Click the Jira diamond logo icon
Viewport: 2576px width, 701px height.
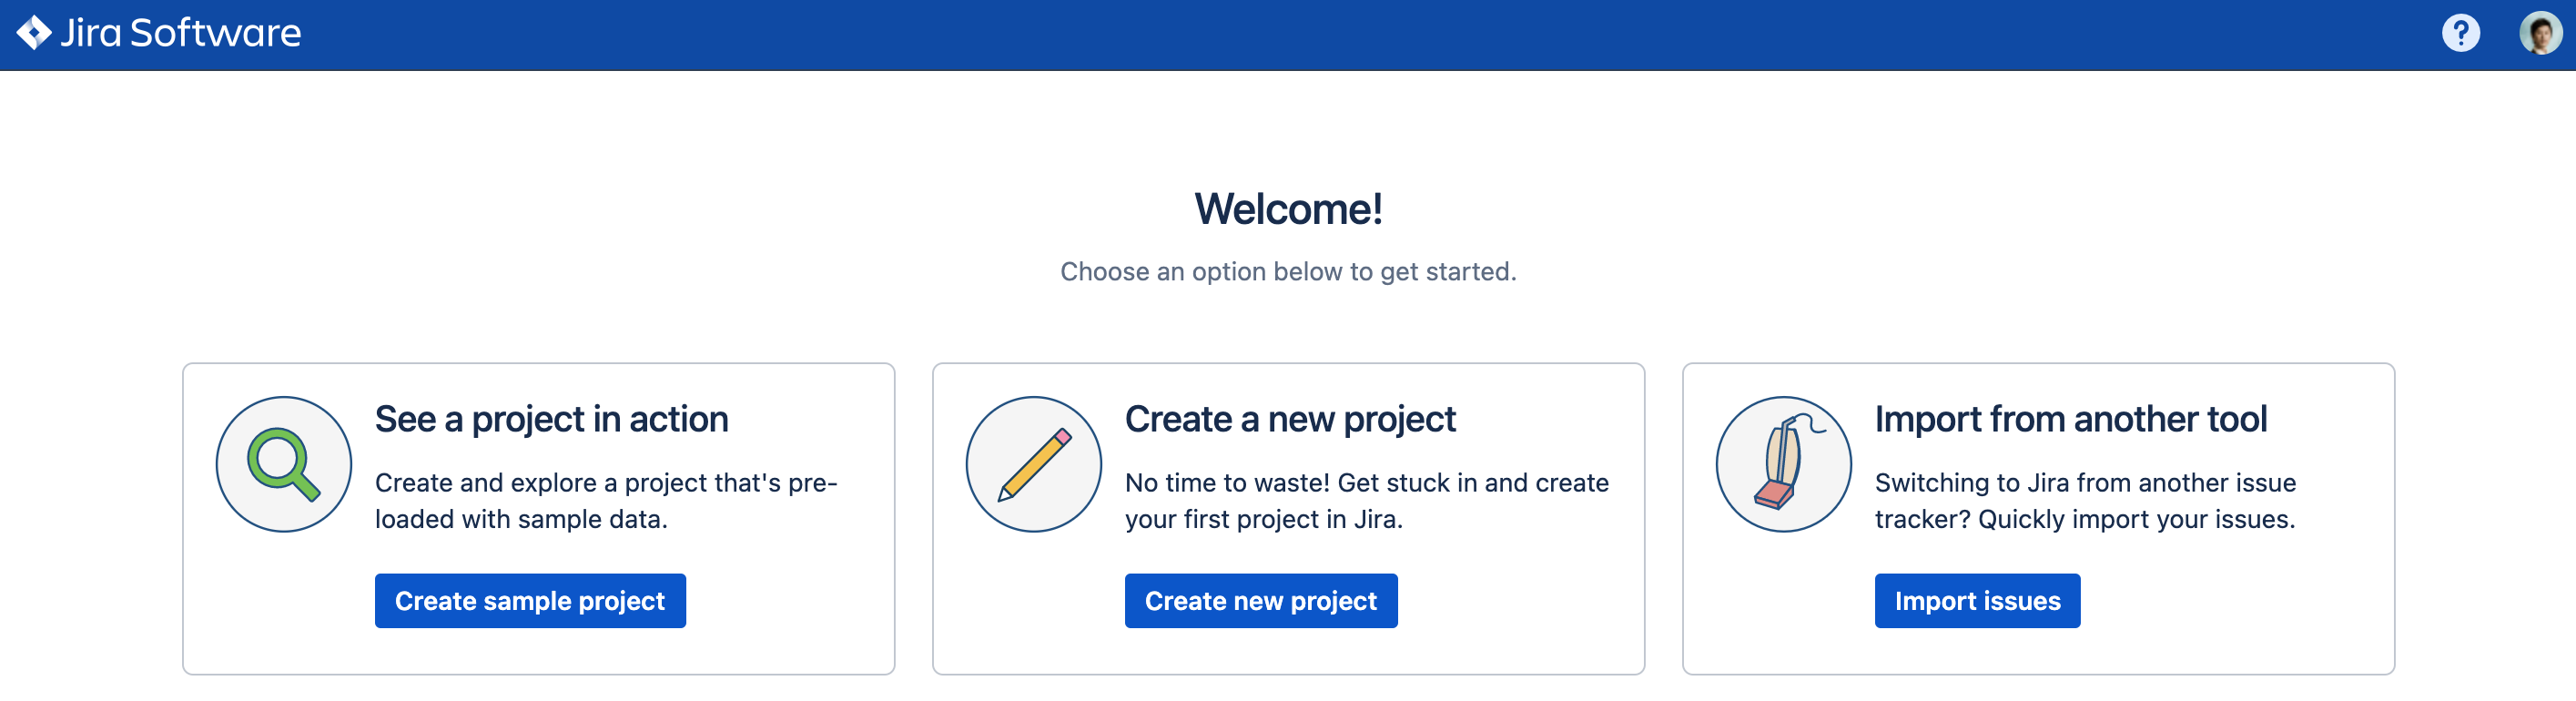34,33
